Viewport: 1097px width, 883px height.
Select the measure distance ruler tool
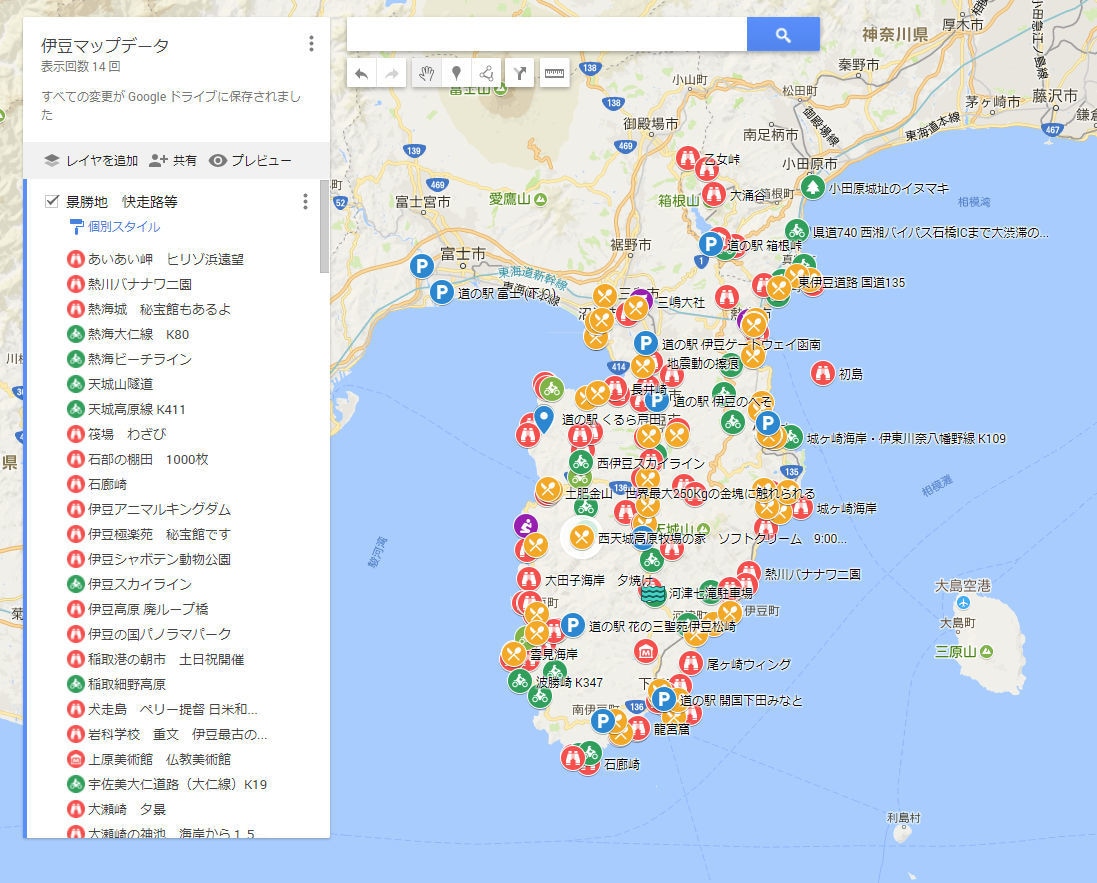(x=554, y=73)
